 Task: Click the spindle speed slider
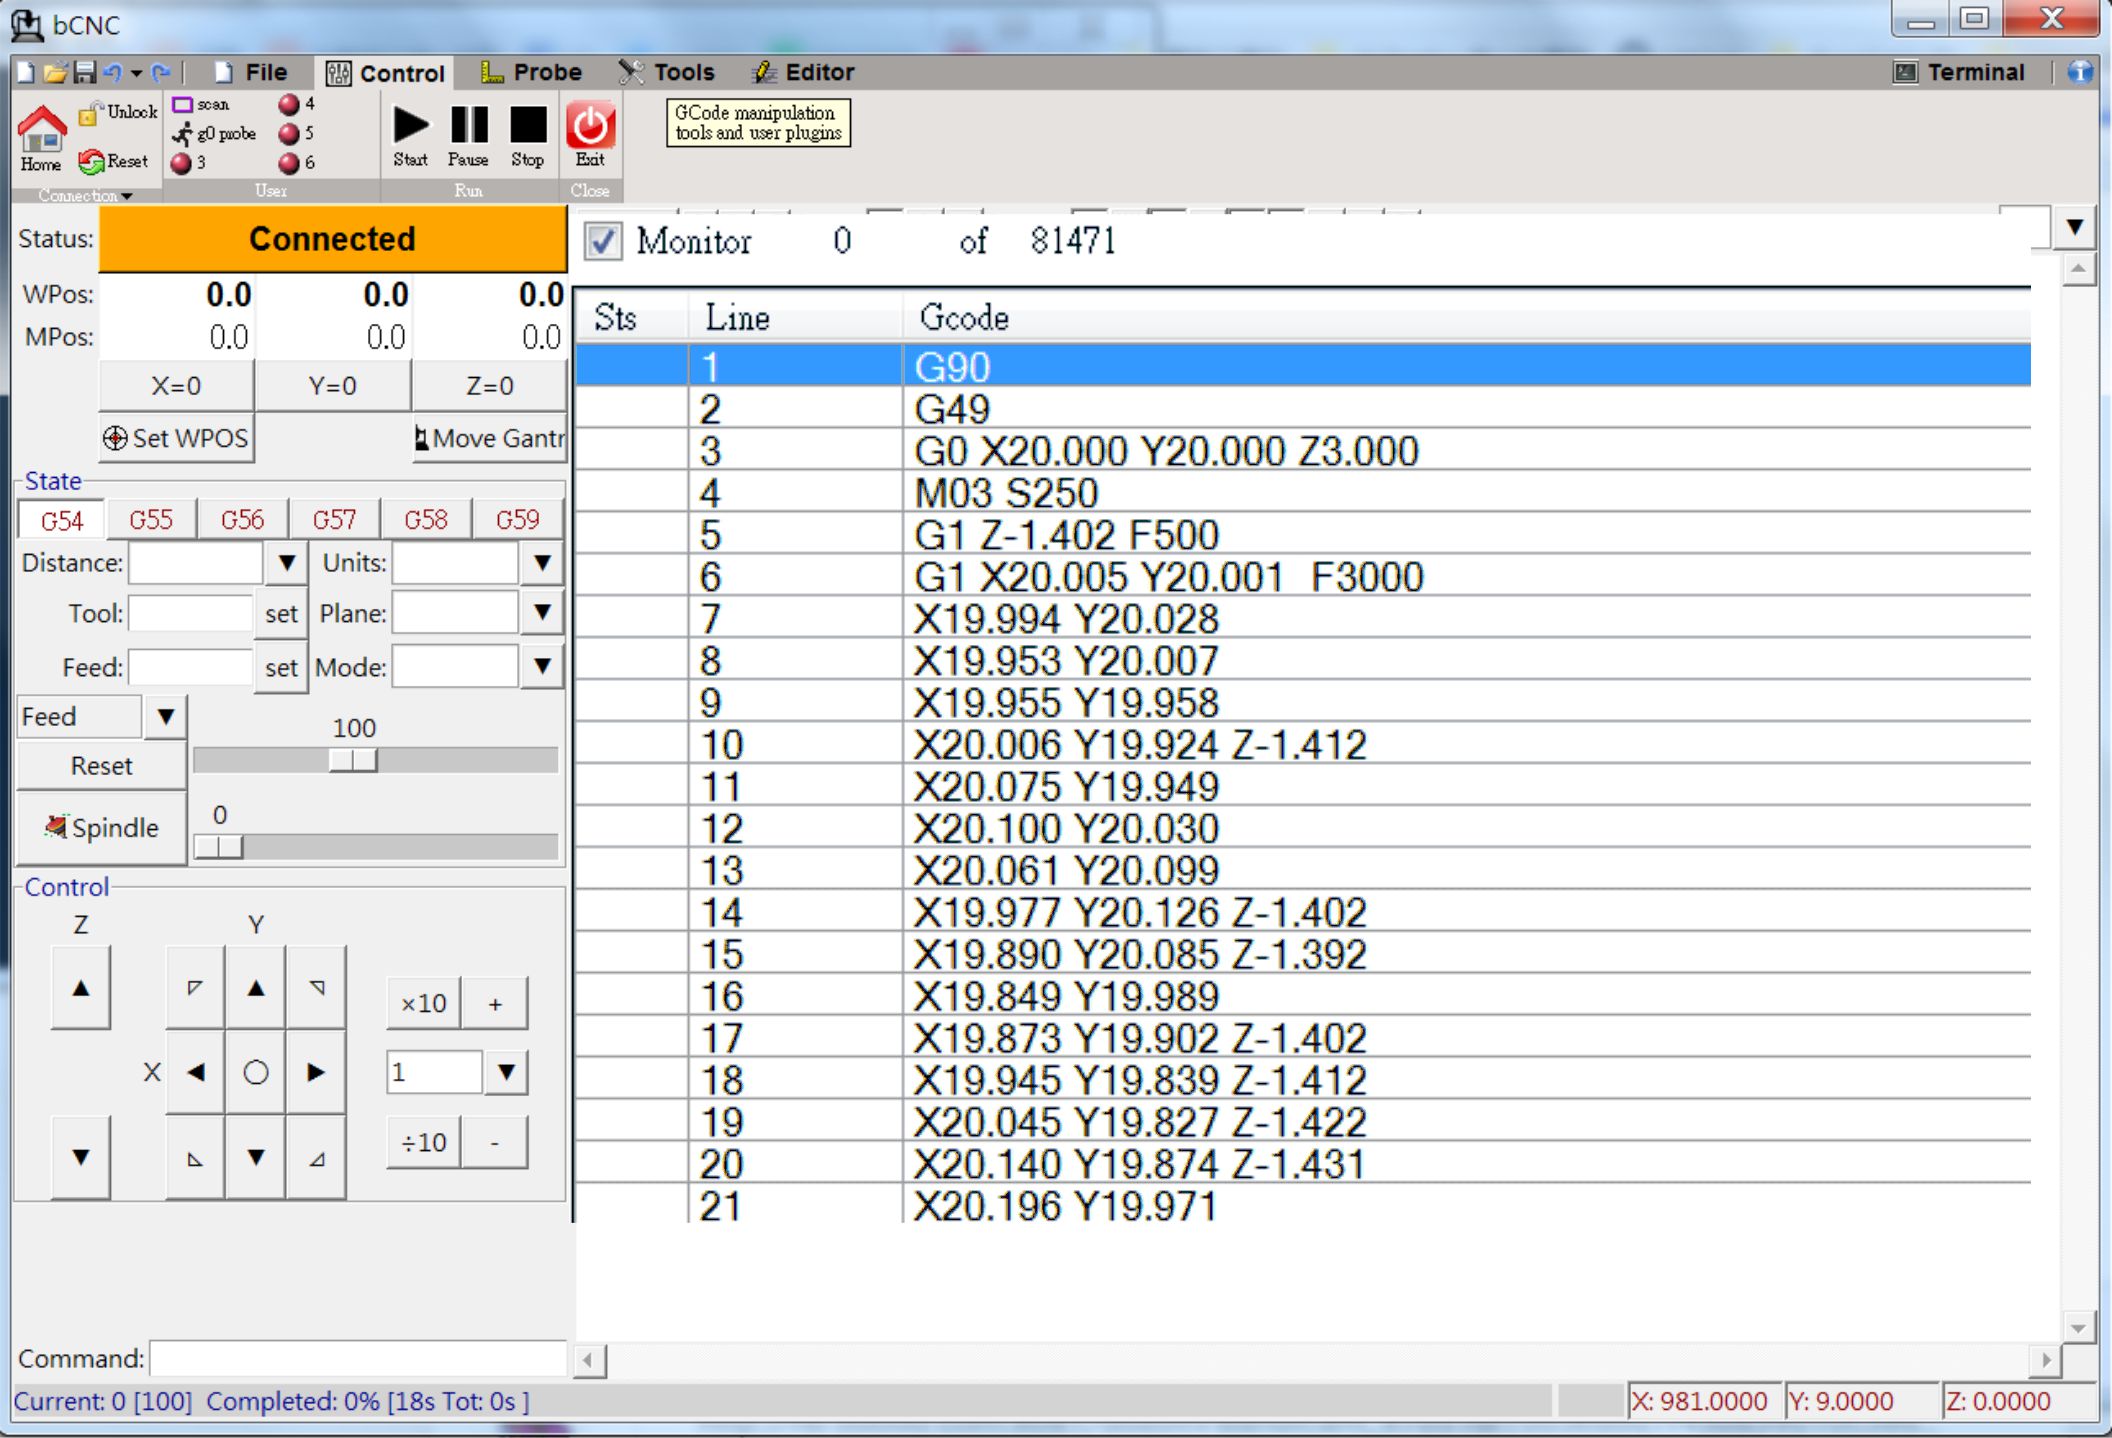tap(218, 847)
